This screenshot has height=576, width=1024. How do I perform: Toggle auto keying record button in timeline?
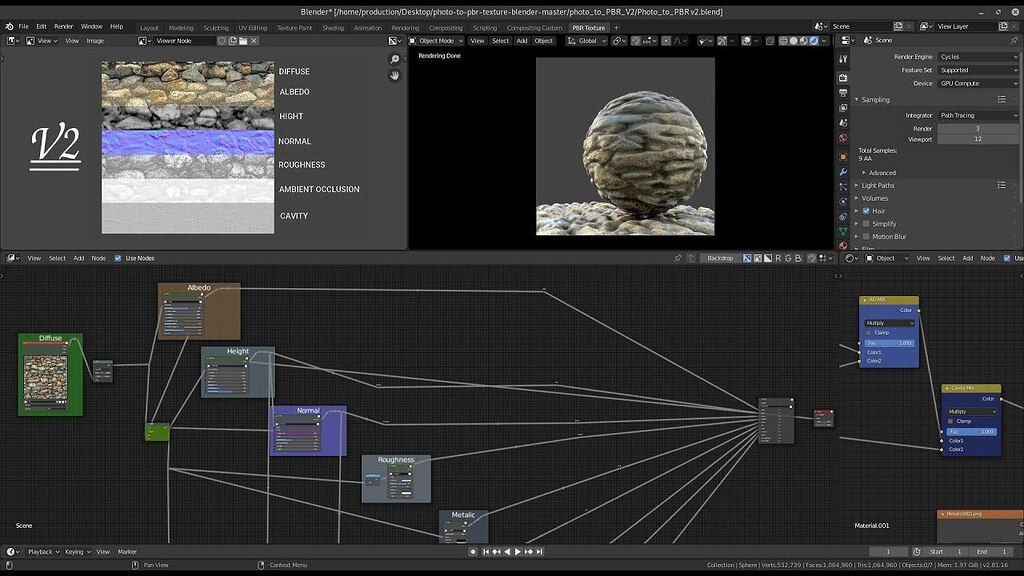[x=473, y=552]
